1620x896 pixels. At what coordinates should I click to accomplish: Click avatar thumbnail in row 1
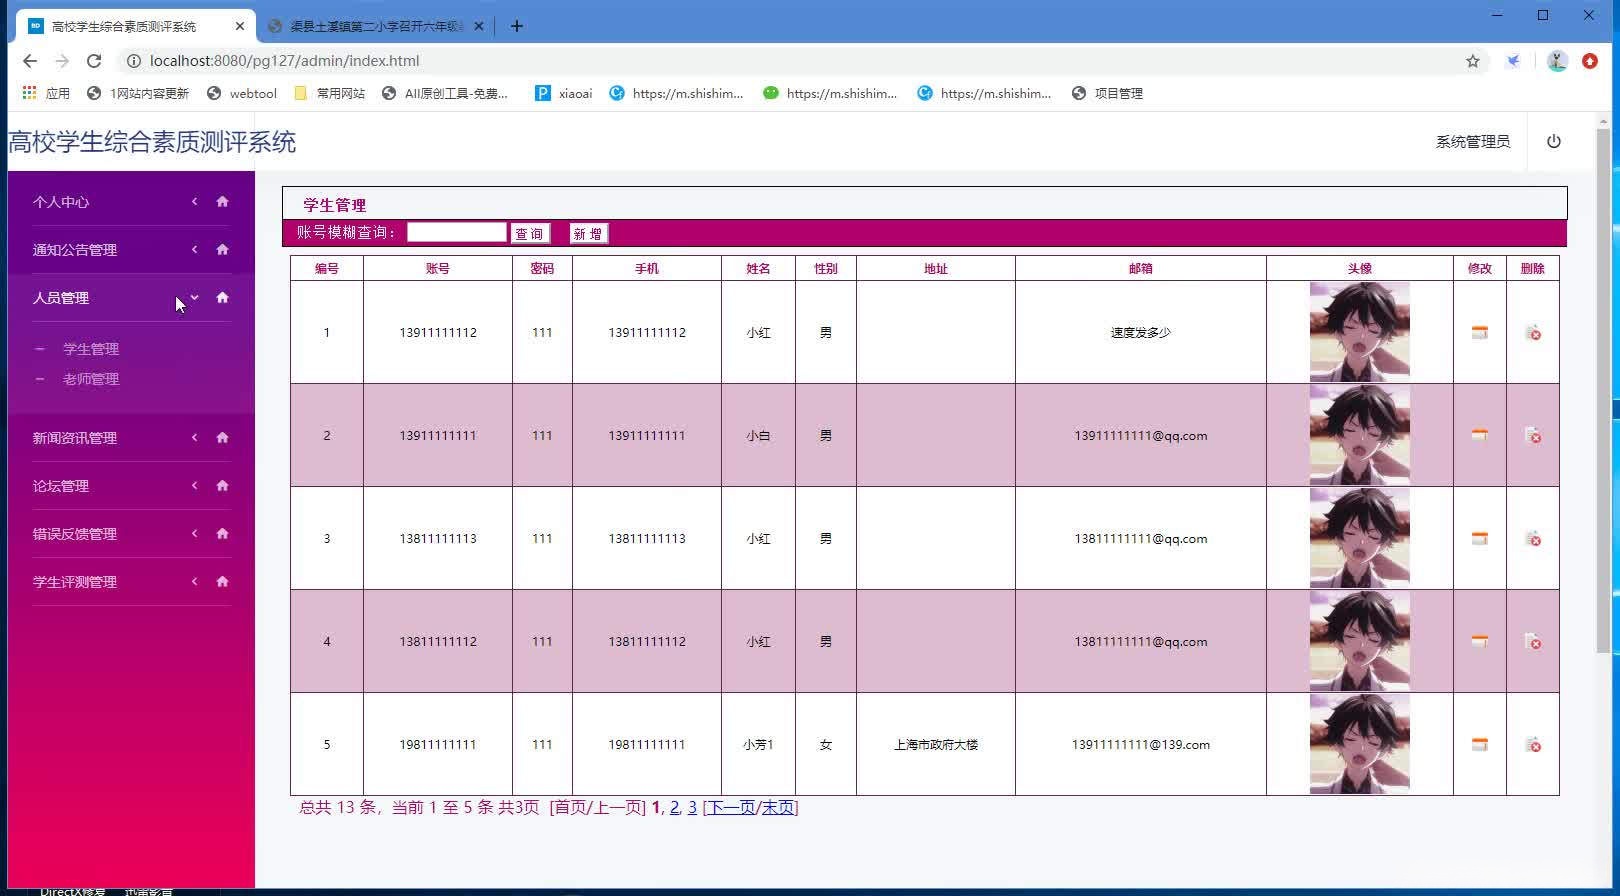point(1359,332)
